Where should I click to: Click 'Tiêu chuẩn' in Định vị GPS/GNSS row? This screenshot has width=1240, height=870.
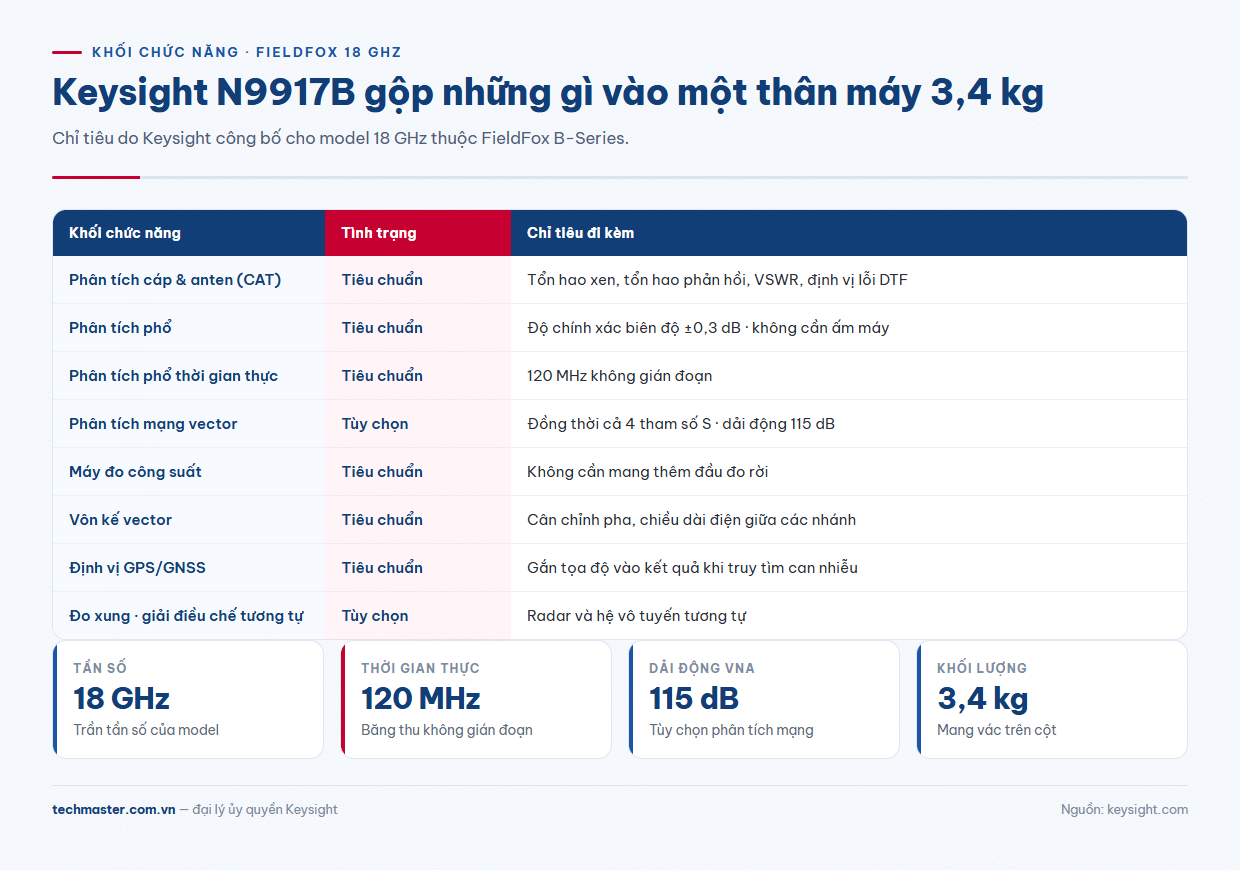click(382, 568)
